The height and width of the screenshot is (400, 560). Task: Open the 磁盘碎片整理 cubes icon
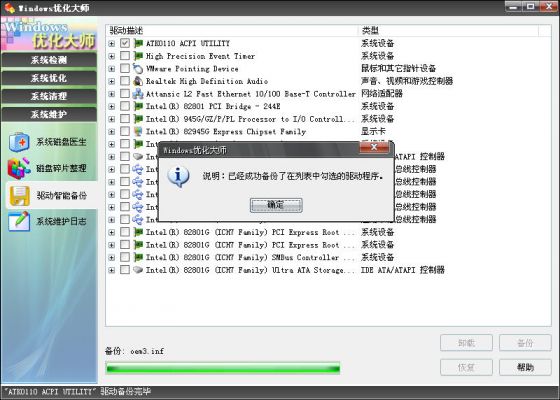pos(19,168)
